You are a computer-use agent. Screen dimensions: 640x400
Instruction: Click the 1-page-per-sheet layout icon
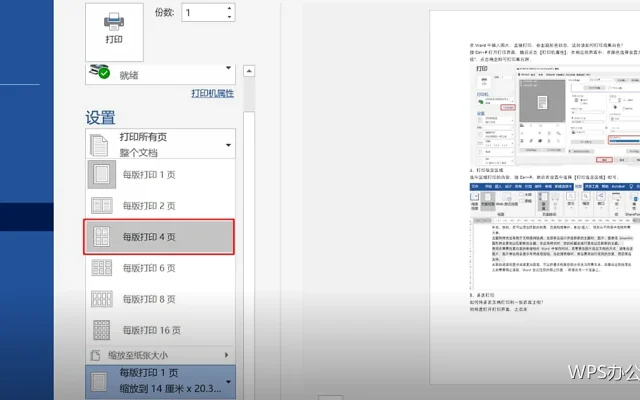(102, 175)
